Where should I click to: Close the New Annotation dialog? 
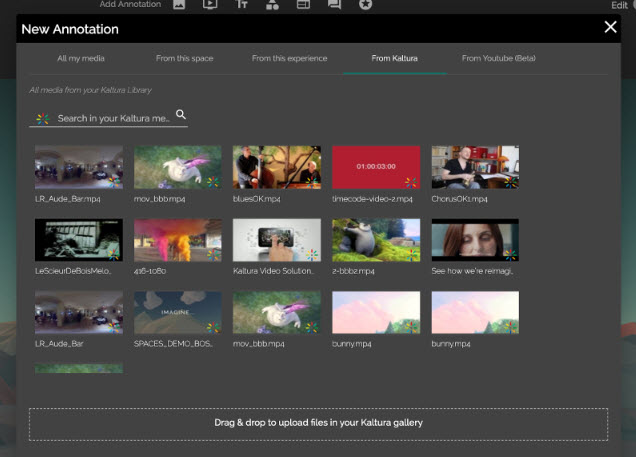click(x=611, y=27)
